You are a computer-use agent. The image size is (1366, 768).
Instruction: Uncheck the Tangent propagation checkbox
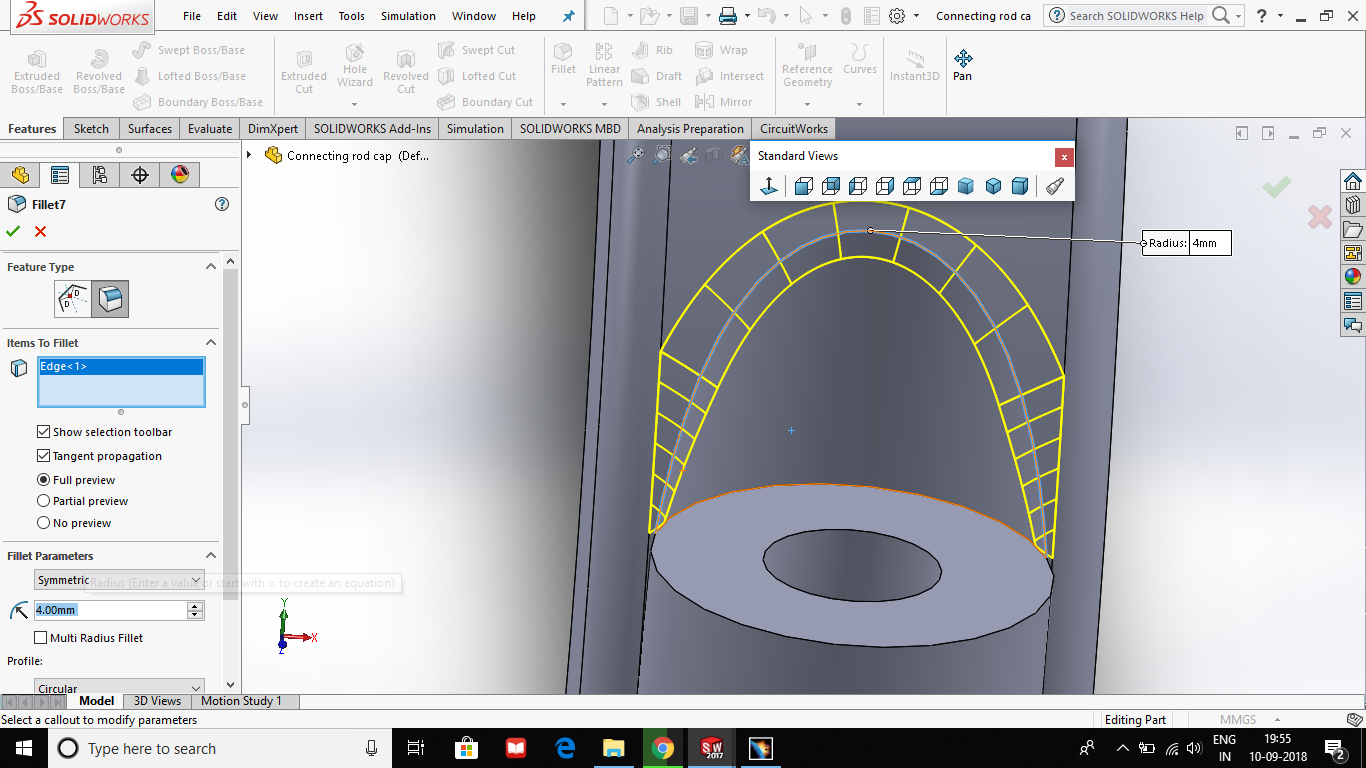click(42, 455)
